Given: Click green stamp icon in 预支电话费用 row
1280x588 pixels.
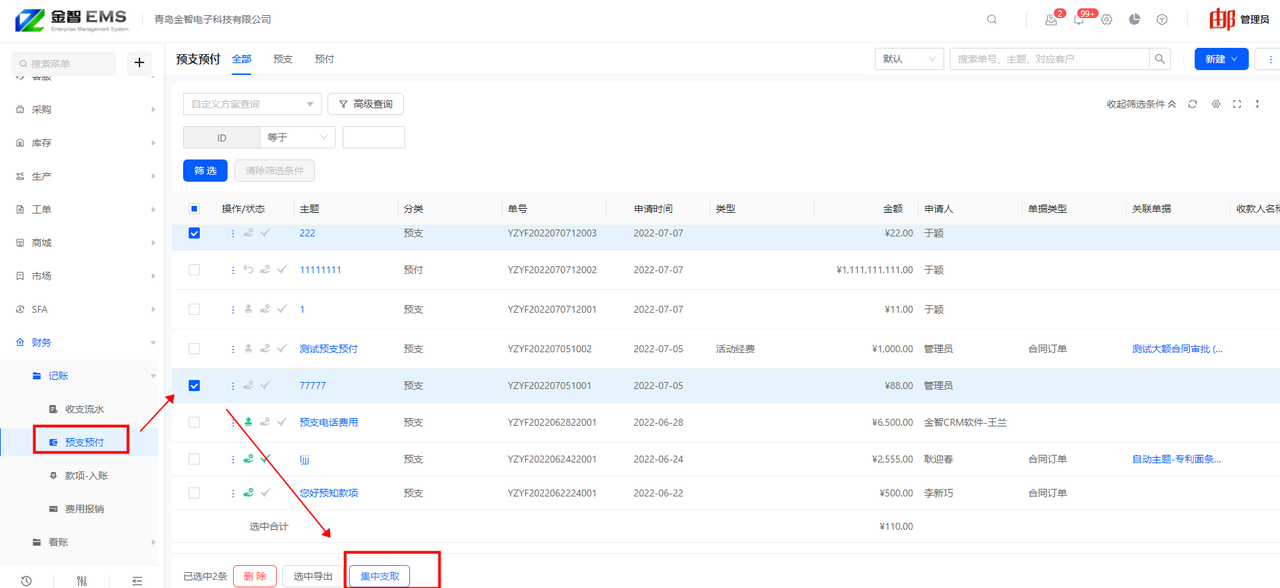Looking at the screenshot, I should tap(249, 422).
